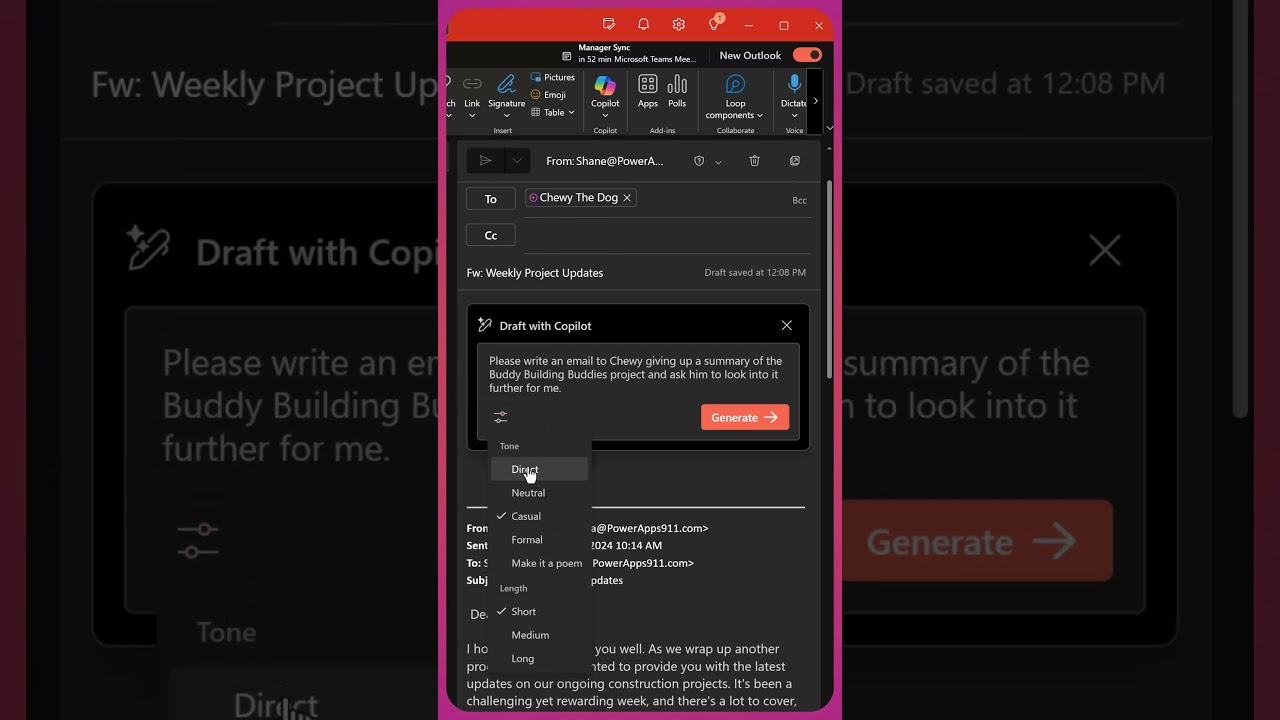Choose Make it a poem
1280x720 pixels.
539,563
